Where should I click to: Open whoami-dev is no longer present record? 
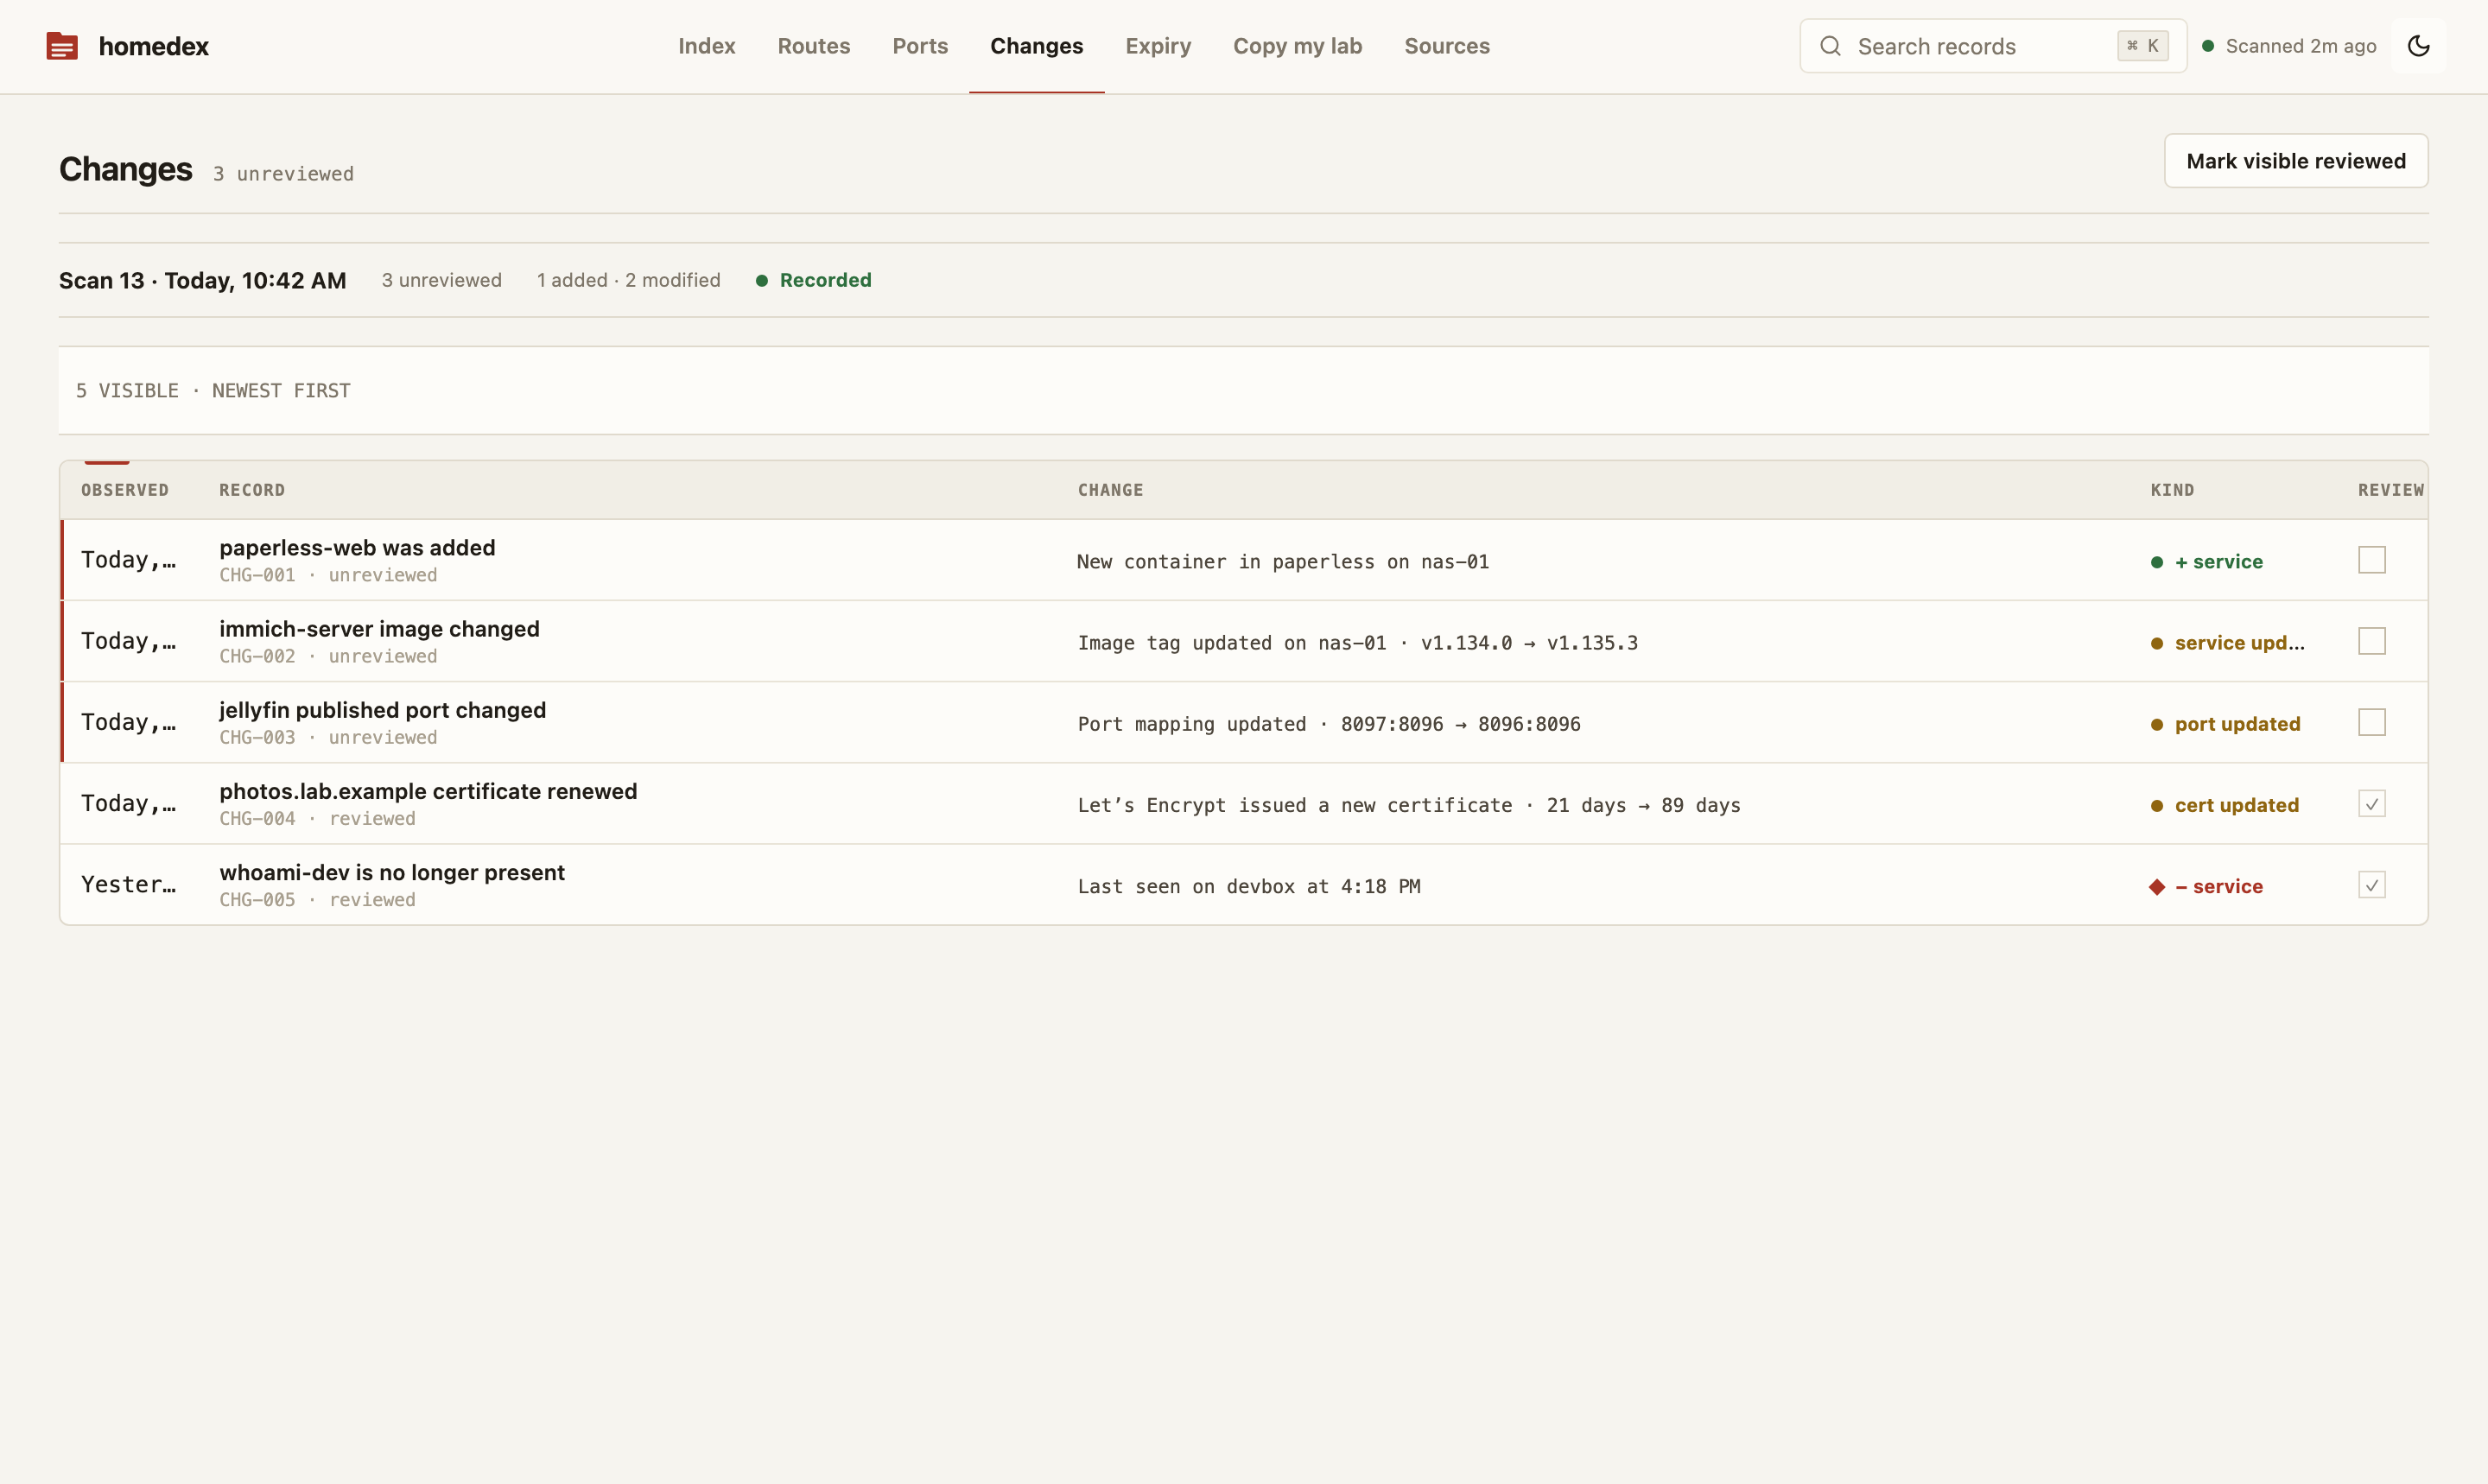(392, 872)
